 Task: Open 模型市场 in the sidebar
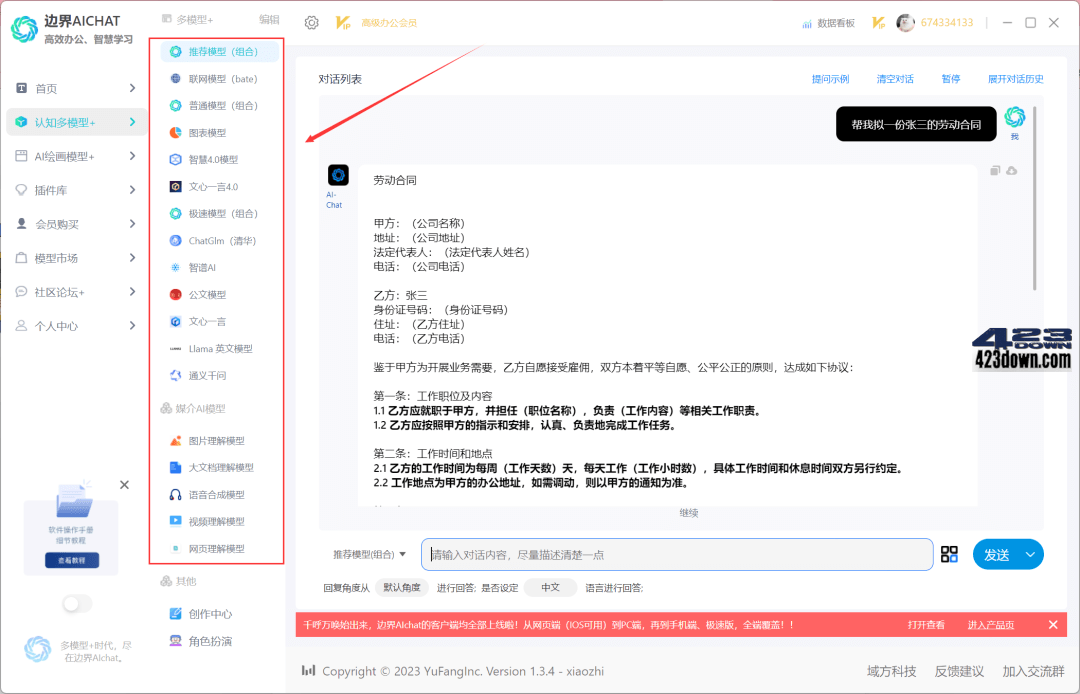pos(76,257)
